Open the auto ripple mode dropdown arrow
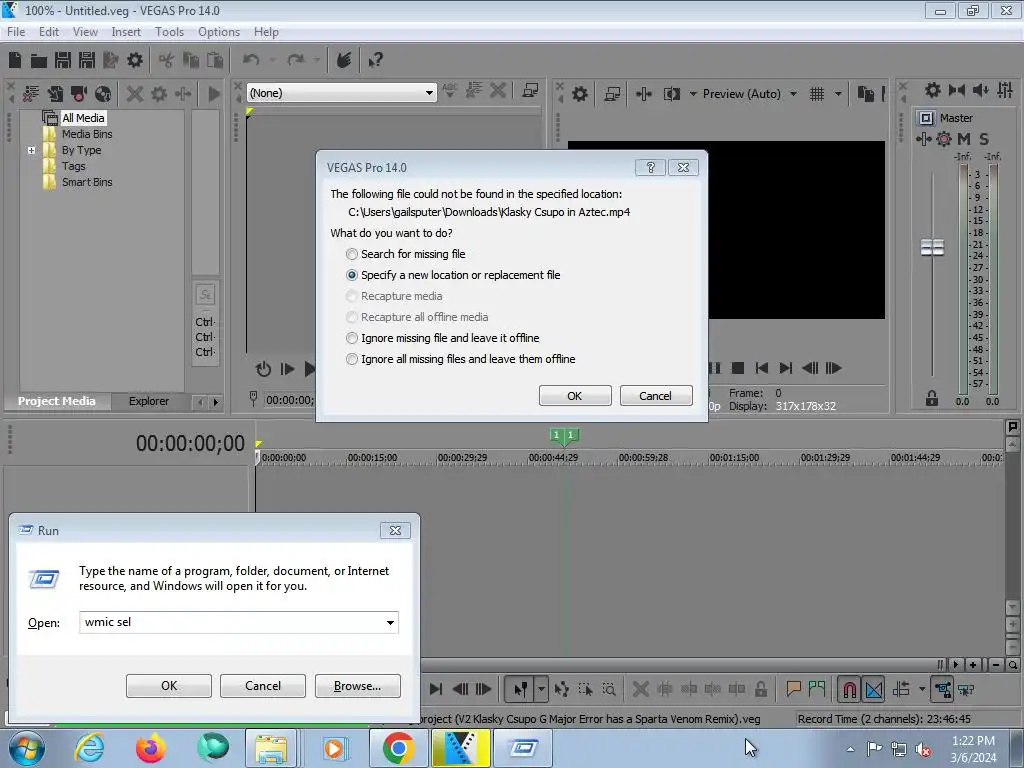The height and width of the screenshot is (768, 1024). 921,689
